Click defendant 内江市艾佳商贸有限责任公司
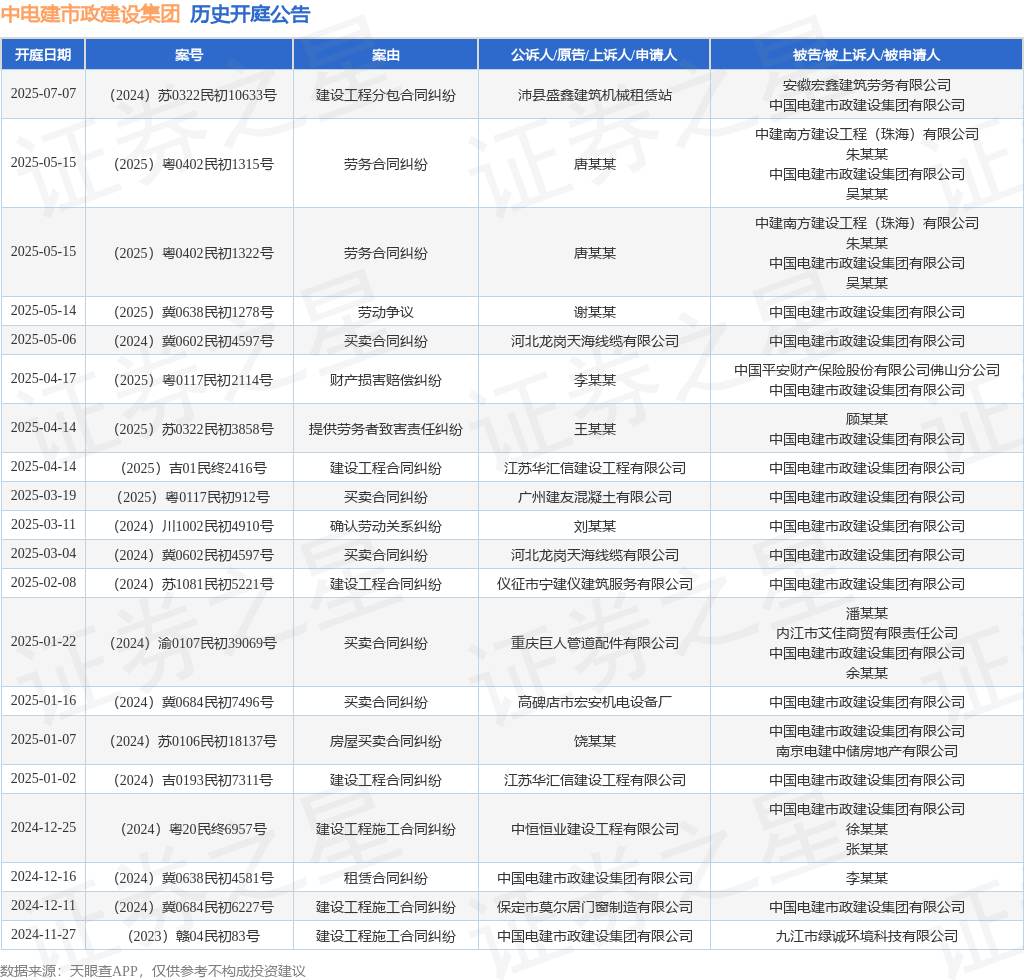The image size is (1024, 980). (x=867, y=633)
